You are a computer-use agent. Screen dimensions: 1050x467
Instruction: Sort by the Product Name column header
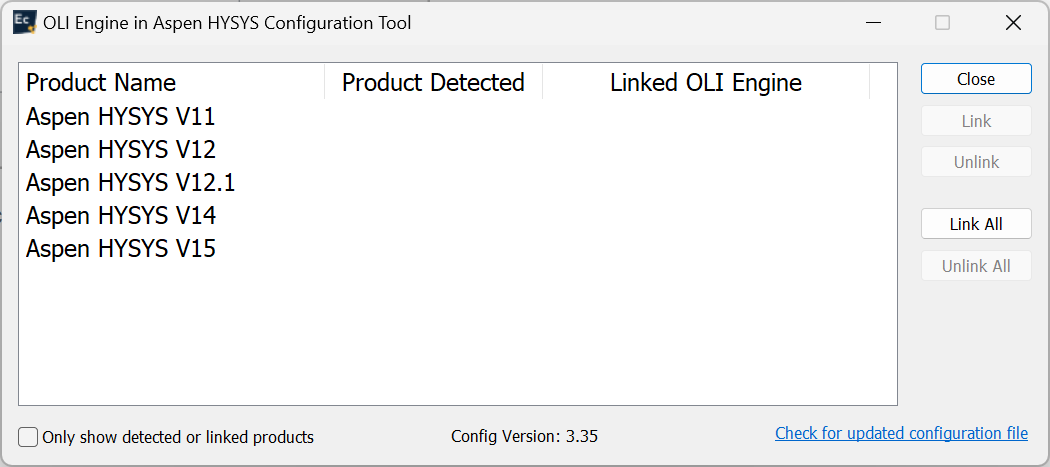tap(101, 82)
